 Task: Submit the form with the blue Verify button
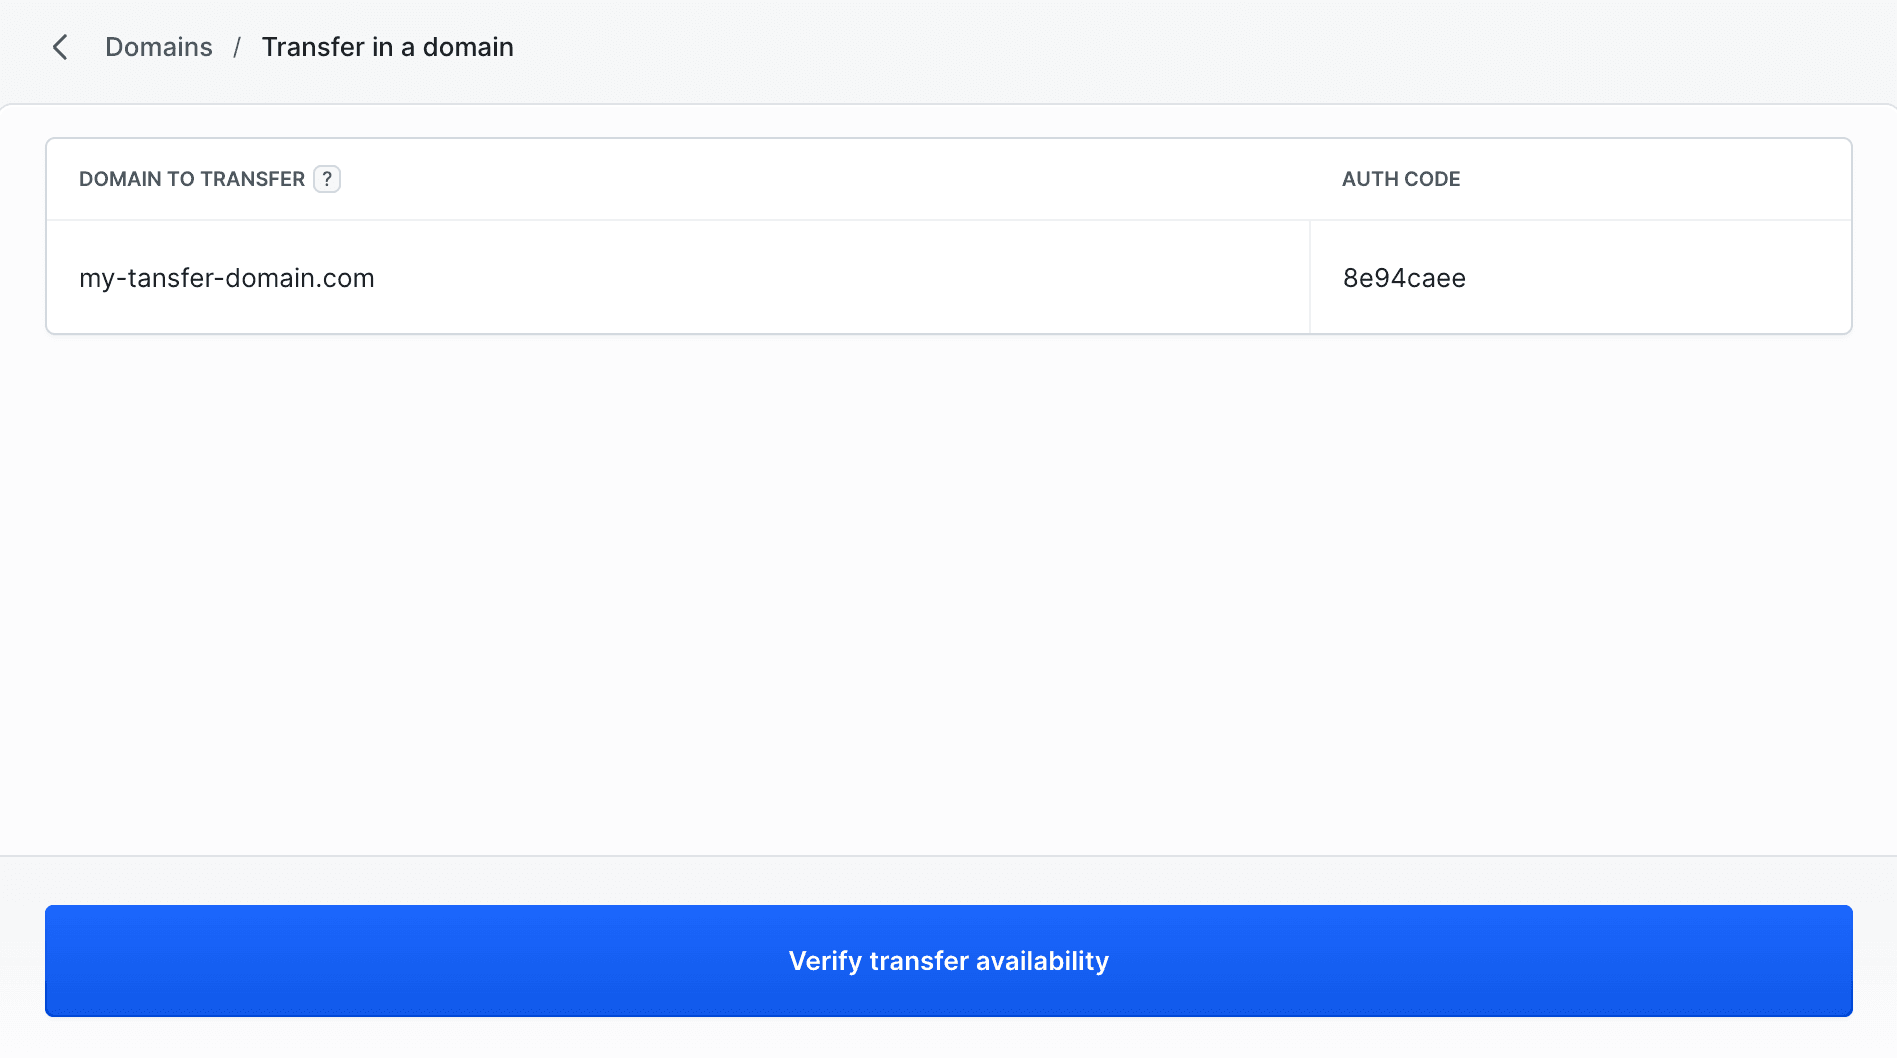coord(948,960)
